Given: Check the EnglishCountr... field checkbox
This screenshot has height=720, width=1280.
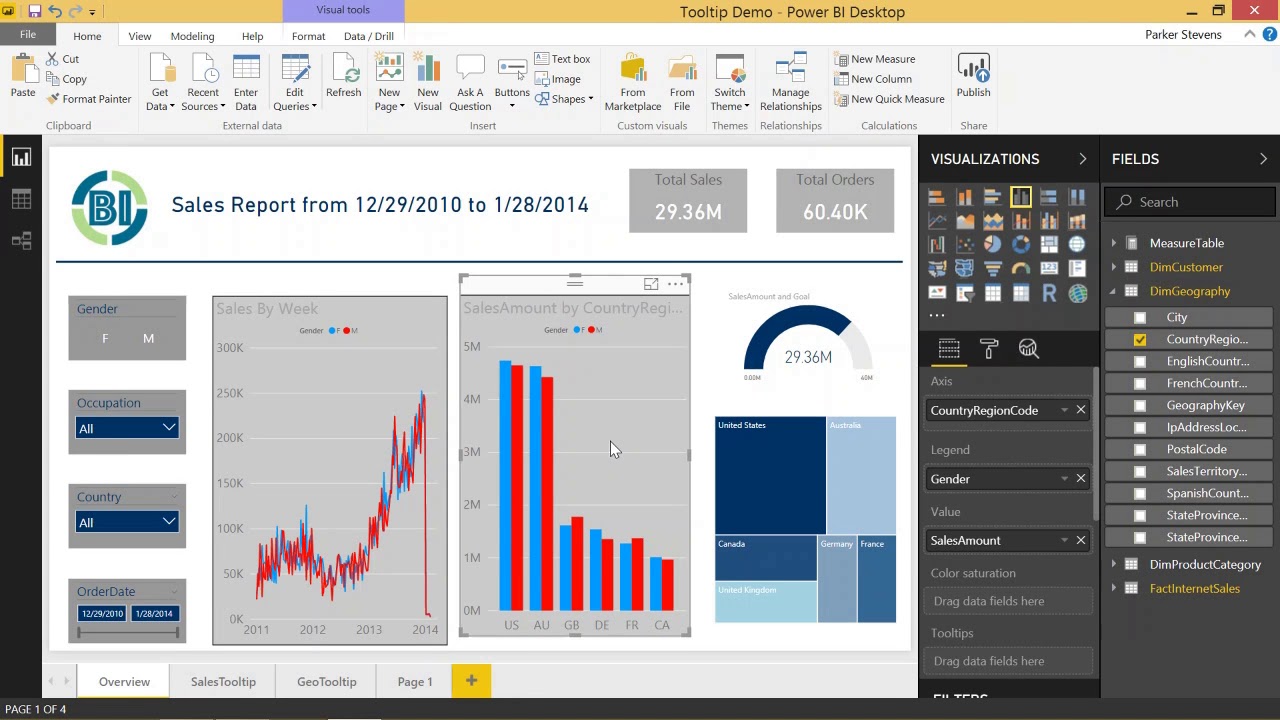Looking at the screenshot, I should point(1140,362).
